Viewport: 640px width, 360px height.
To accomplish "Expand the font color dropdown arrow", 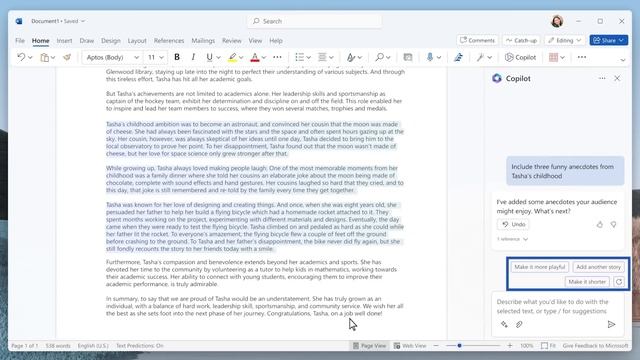I will tap(264, 58).
